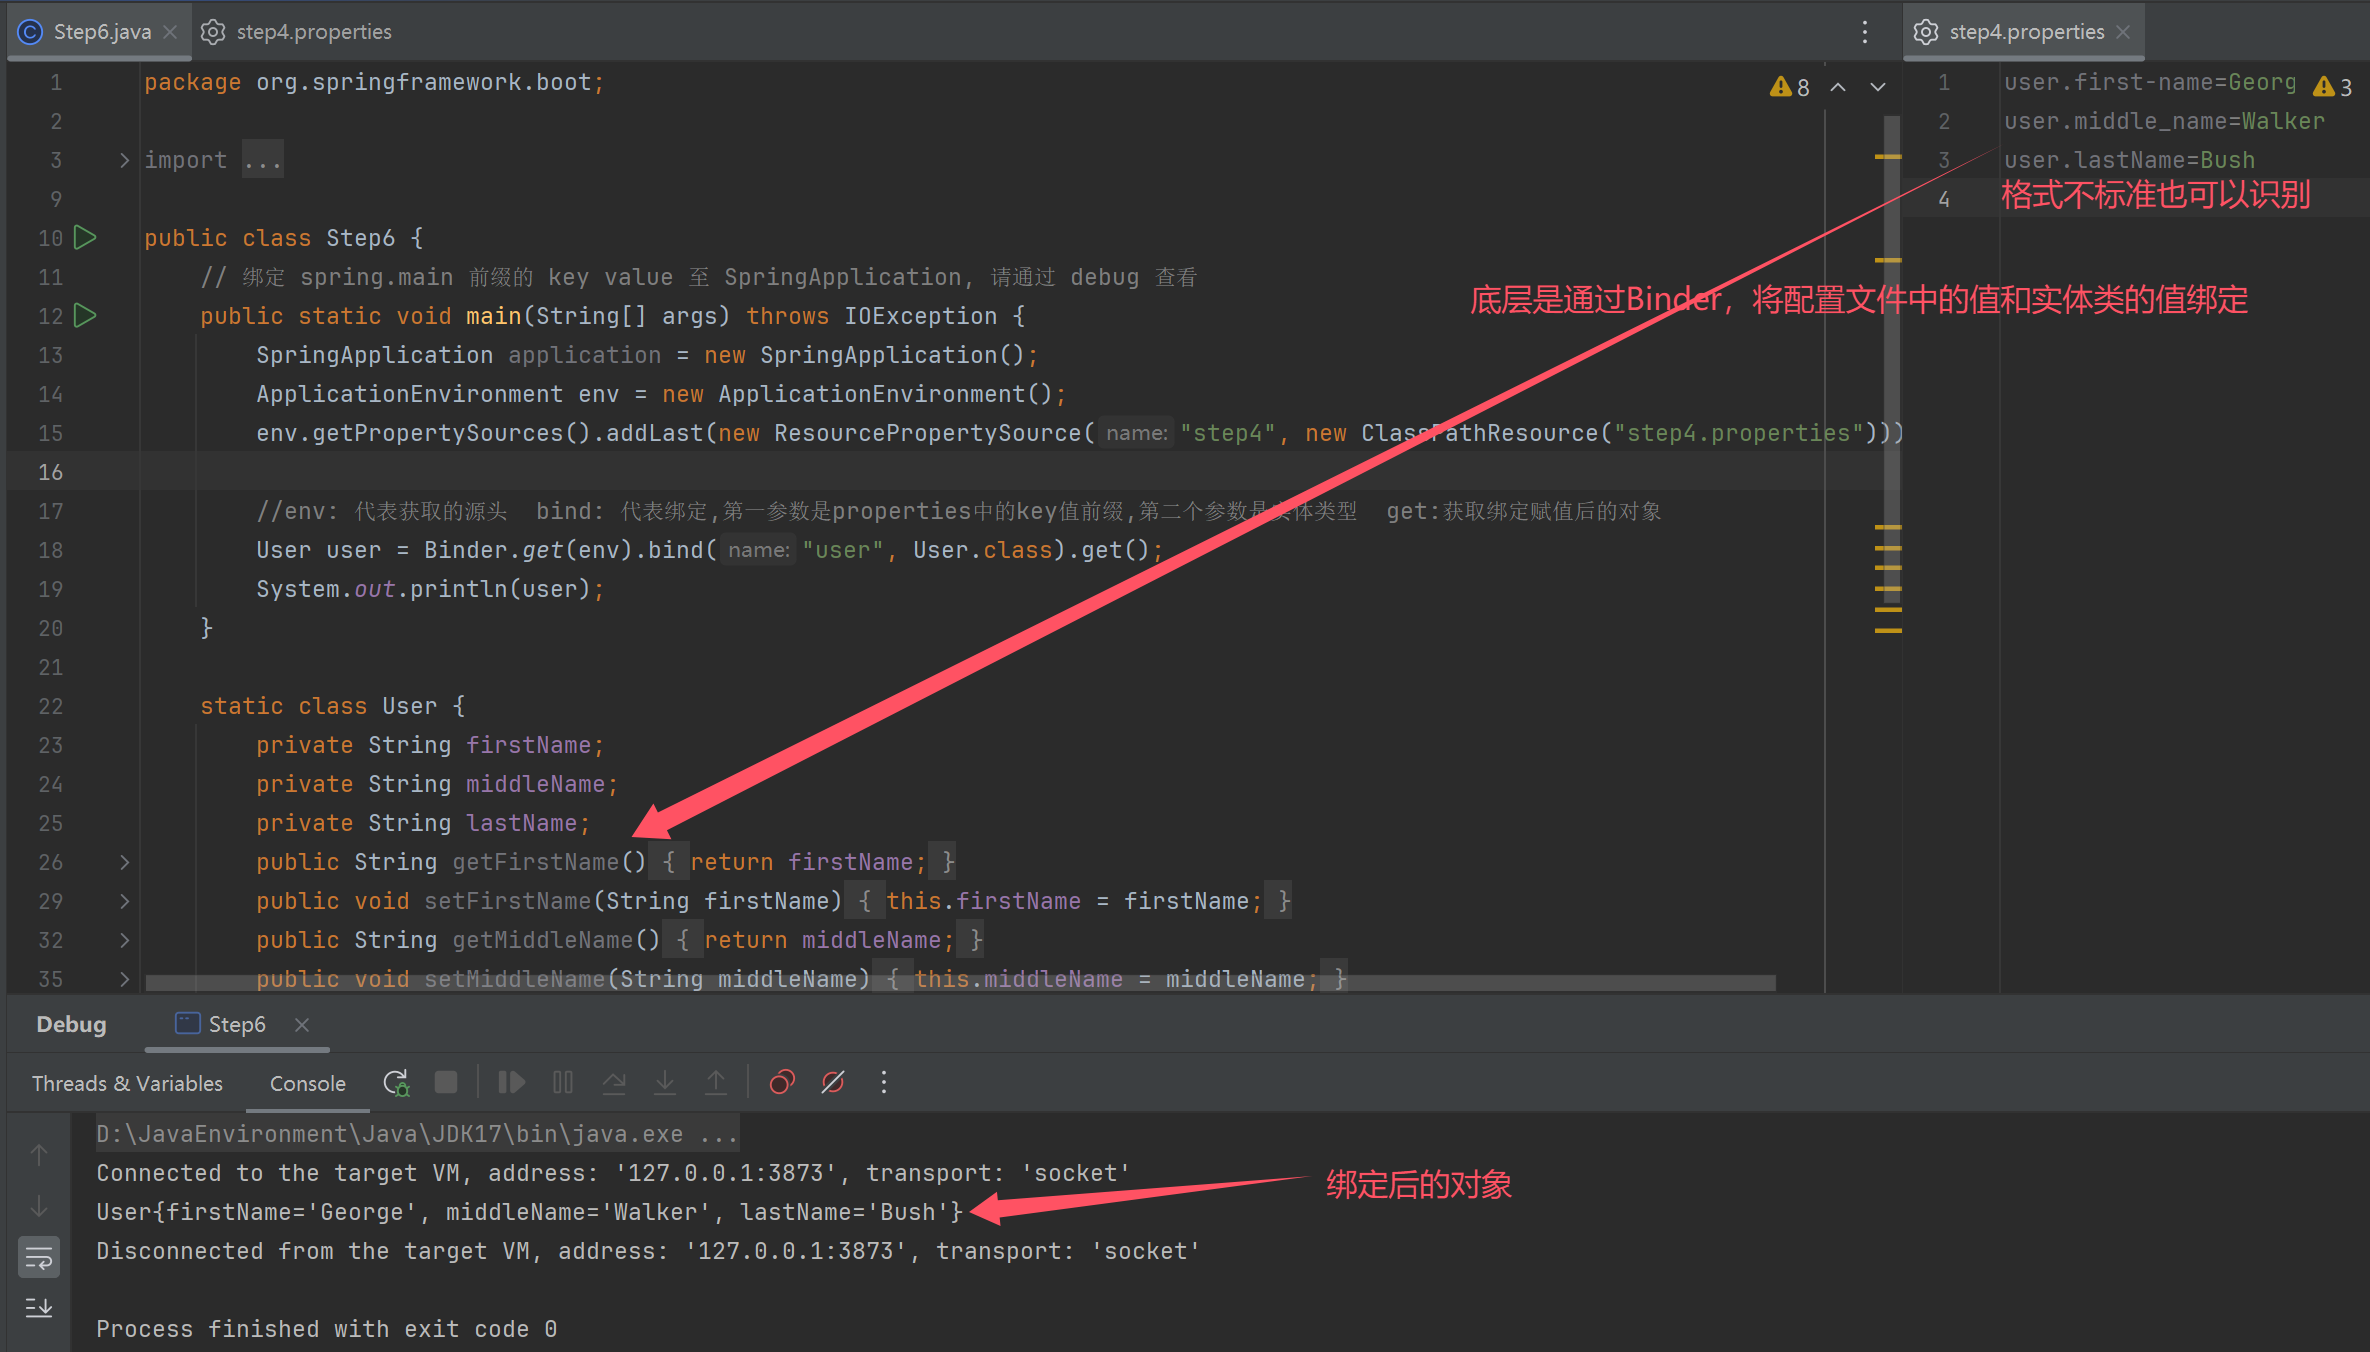The width and height of the screenshot is (2370, 1352).
Task: Click warning stripe mark near top of error stripe
Action: click(x=1888, y=157)
